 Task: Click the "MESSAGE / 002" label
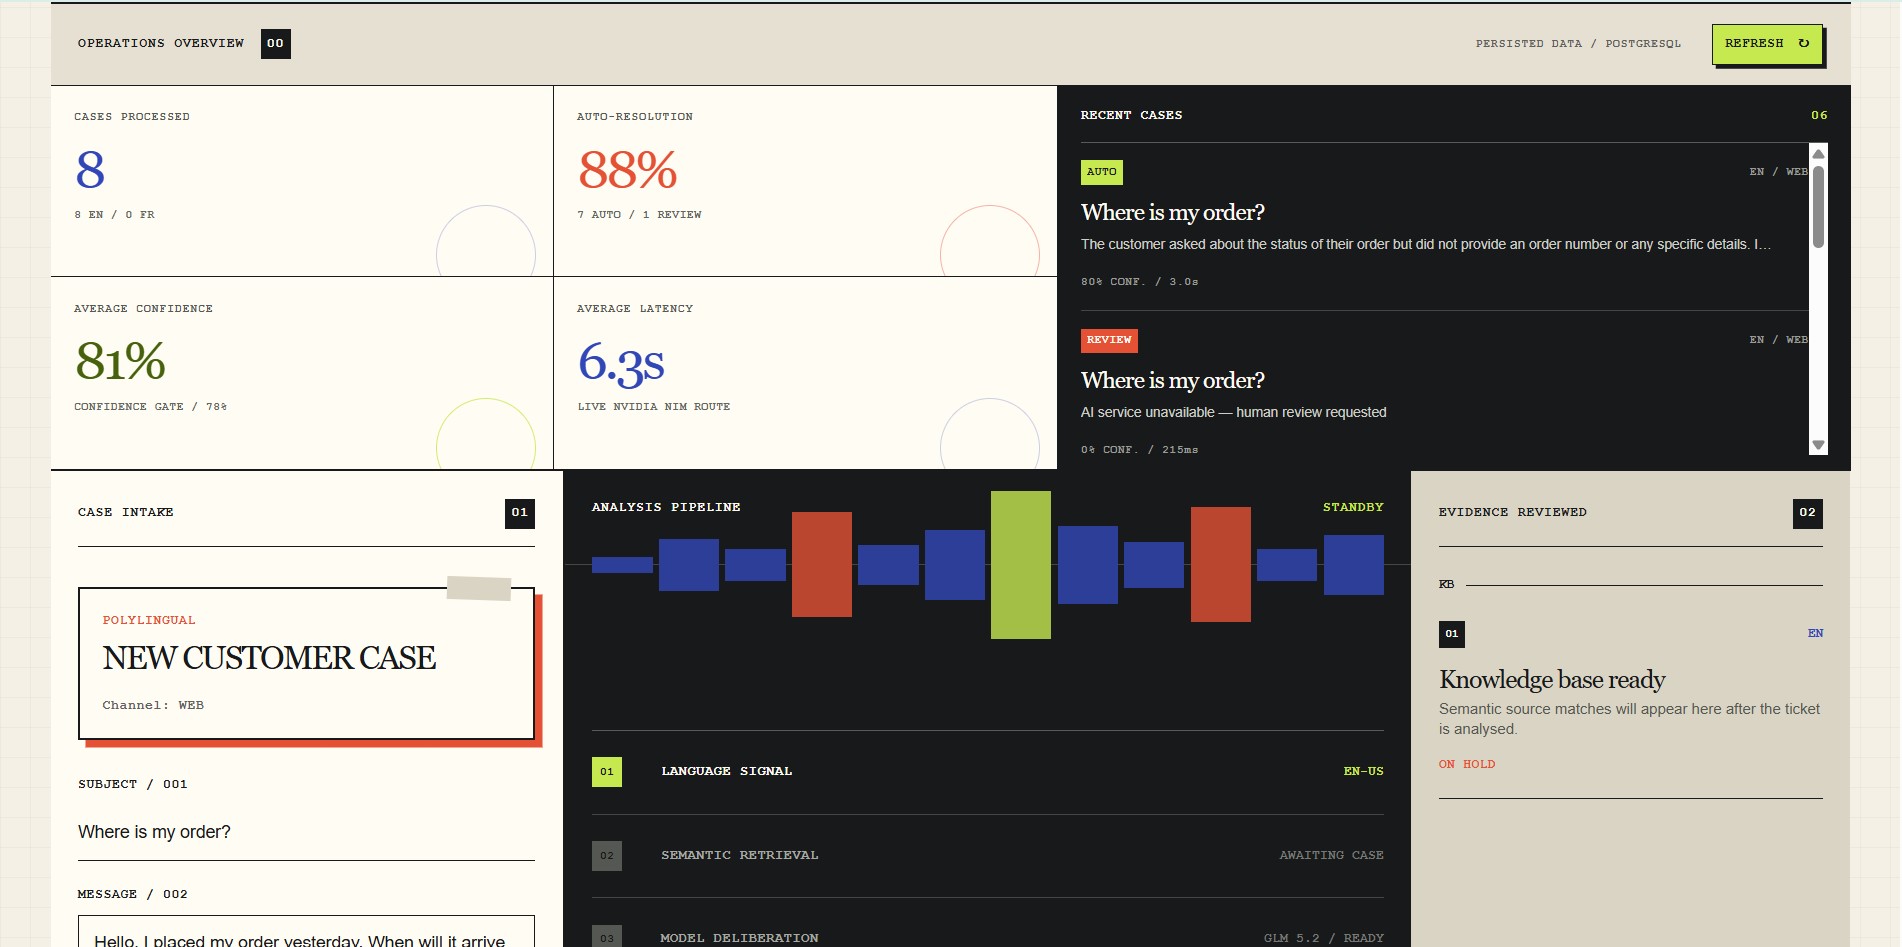(133, 895)
